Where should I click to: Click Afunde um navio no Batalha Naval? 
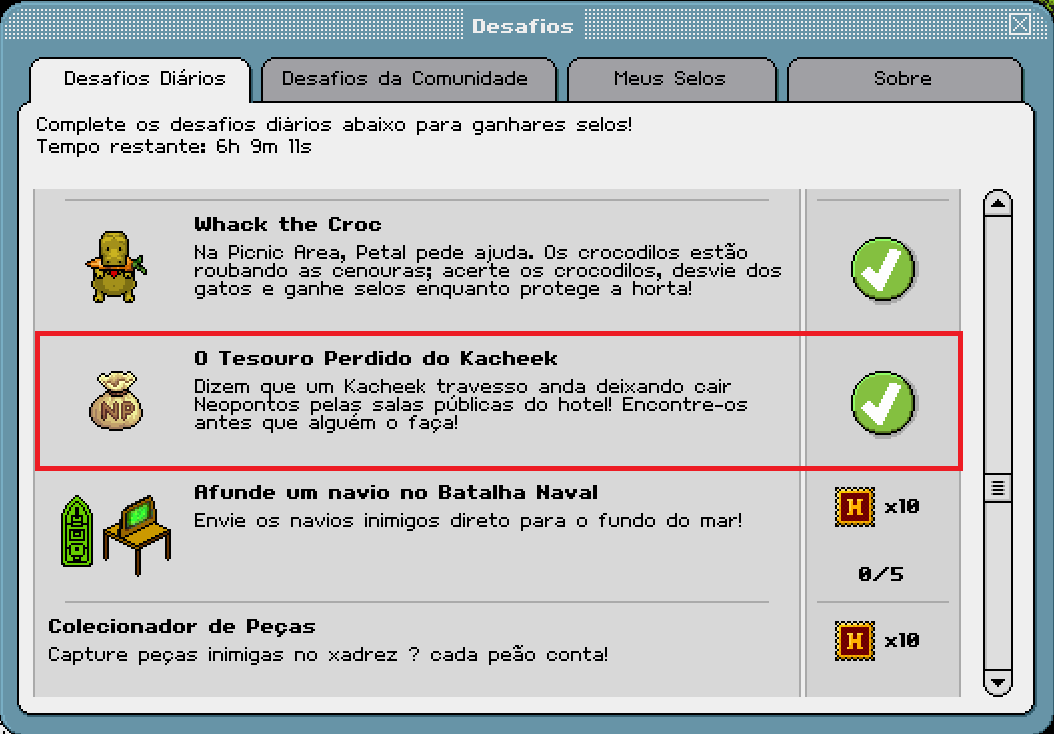[x=396, y=492]
